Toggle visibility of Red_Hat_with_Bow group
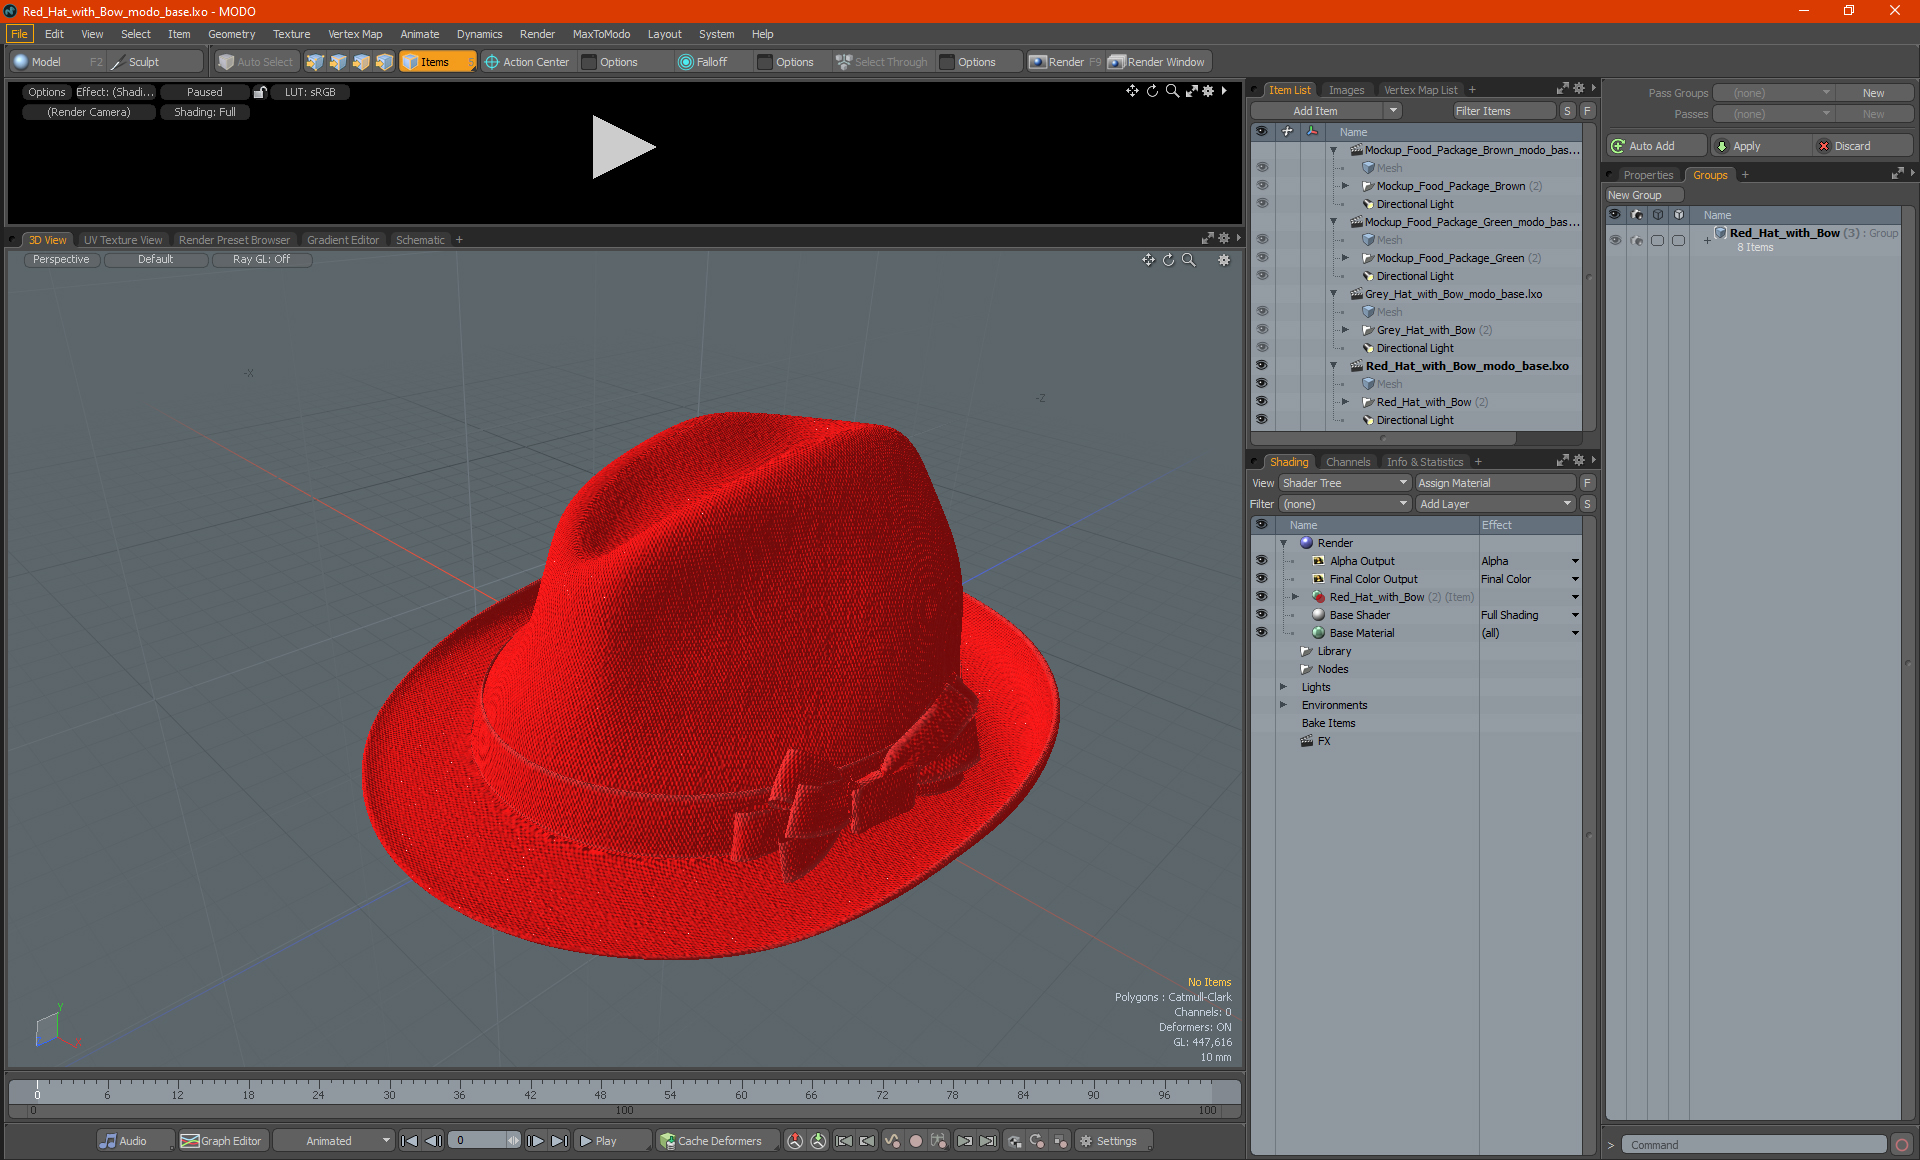The height and width of the screenshot is (1160, 1920). (1615, 240)
